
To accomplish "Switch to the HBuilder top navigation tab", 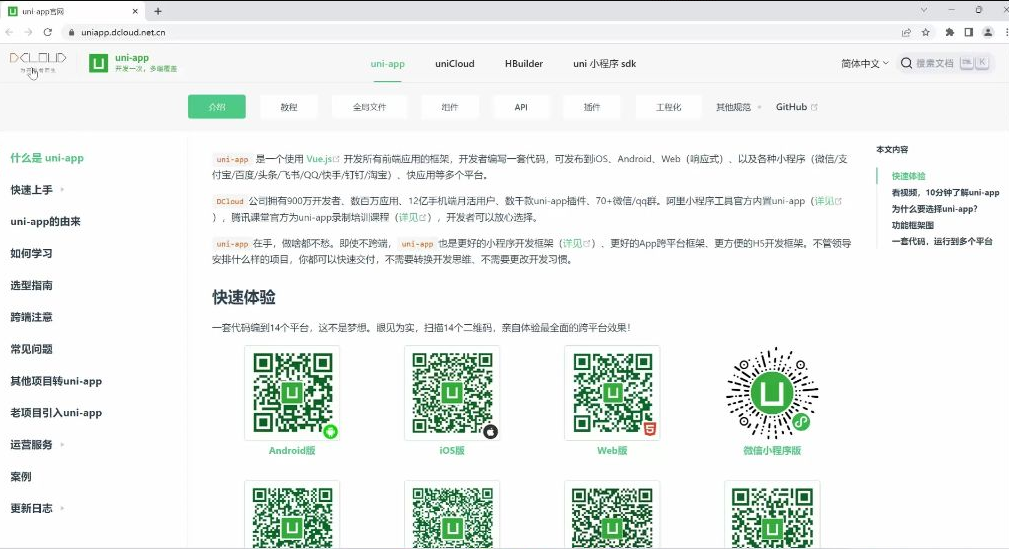I will (524, 64).
